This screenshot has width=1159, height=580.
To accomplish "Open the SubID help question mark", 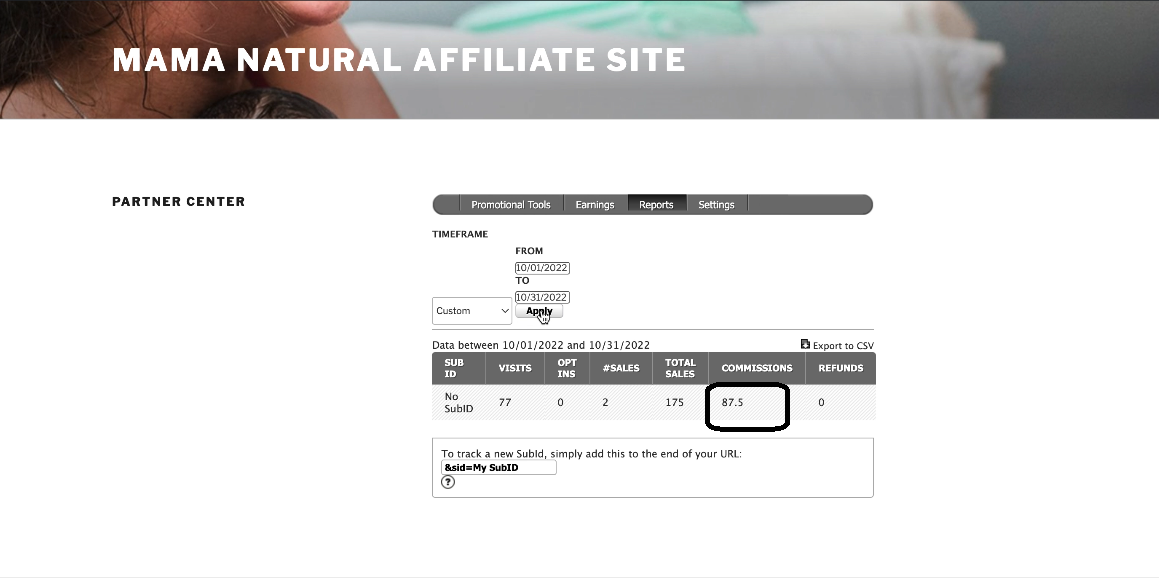I will coord(448,482).
